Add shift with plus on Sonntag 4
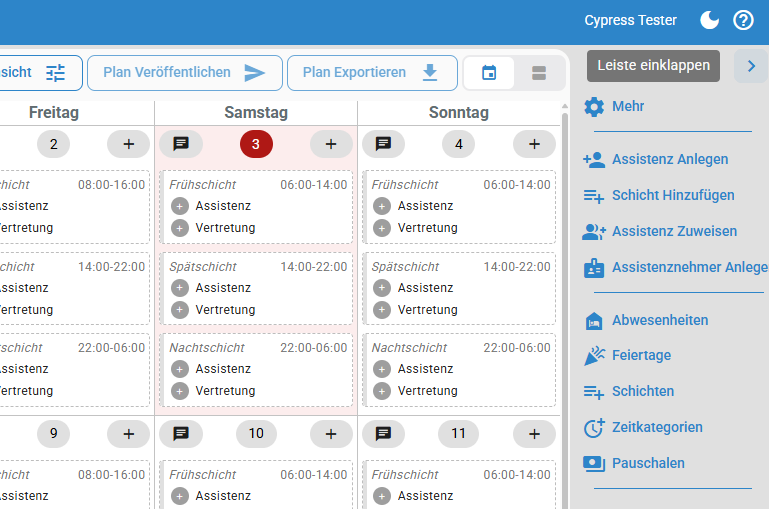 [534, 144]
